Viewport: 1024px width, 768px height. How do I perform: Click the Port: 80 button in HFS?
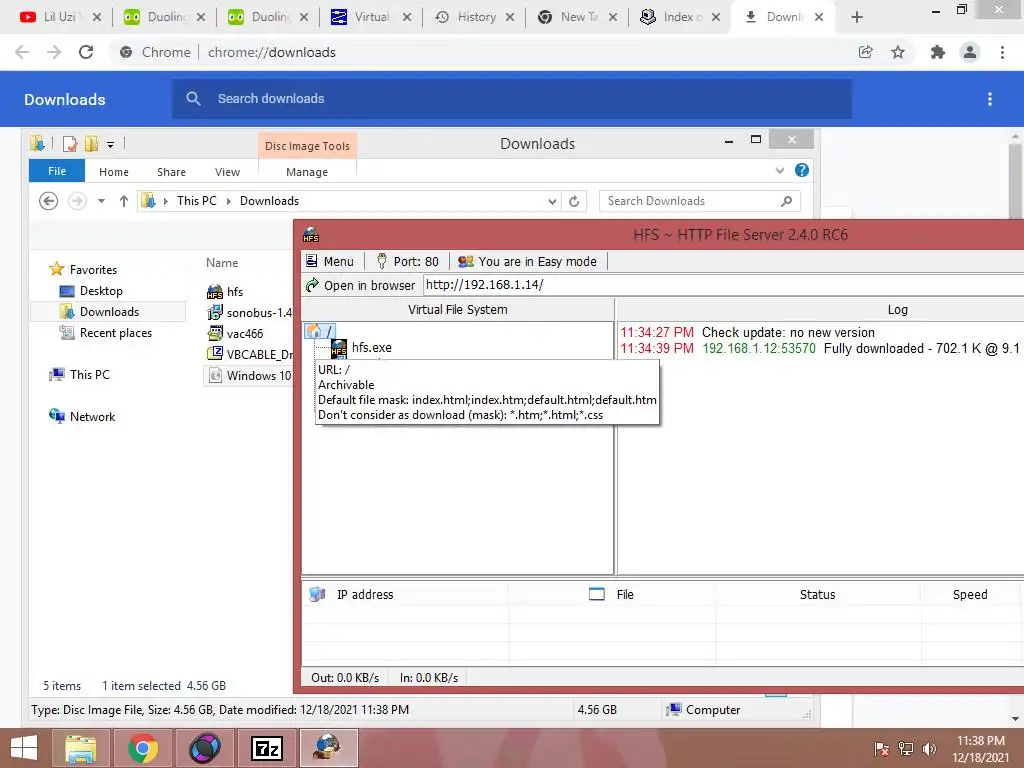[408, 261]
